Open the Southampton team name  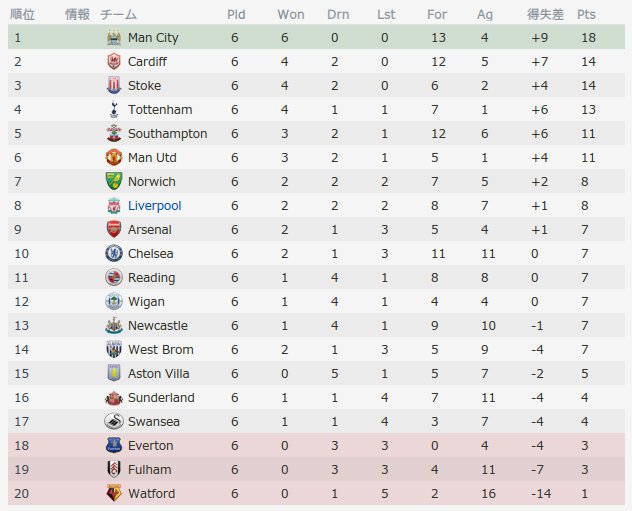[x=168, y=134]
